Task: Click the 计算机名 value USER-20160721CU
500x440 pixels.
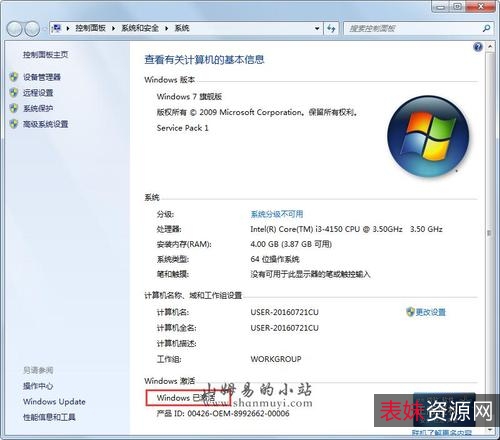Action: coord(285,312)
